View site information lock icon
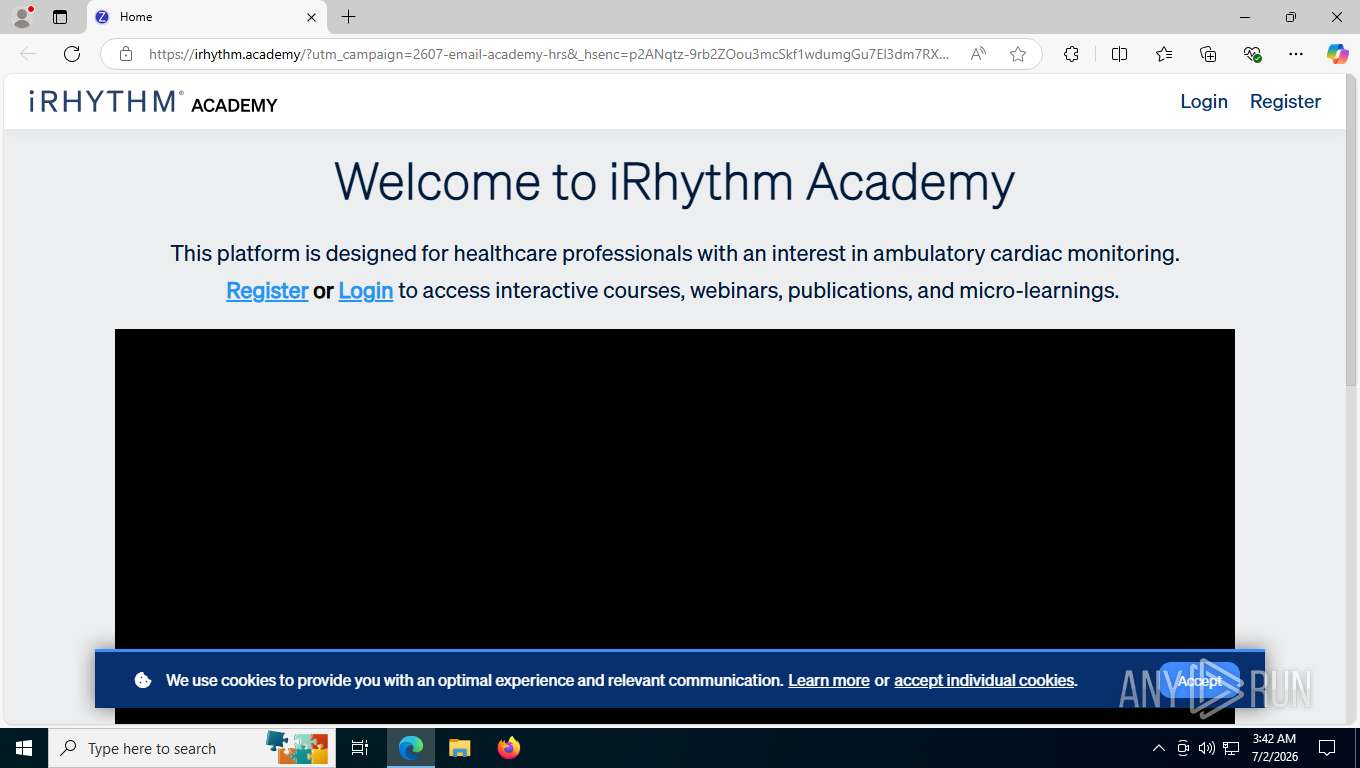 point(125,54)
